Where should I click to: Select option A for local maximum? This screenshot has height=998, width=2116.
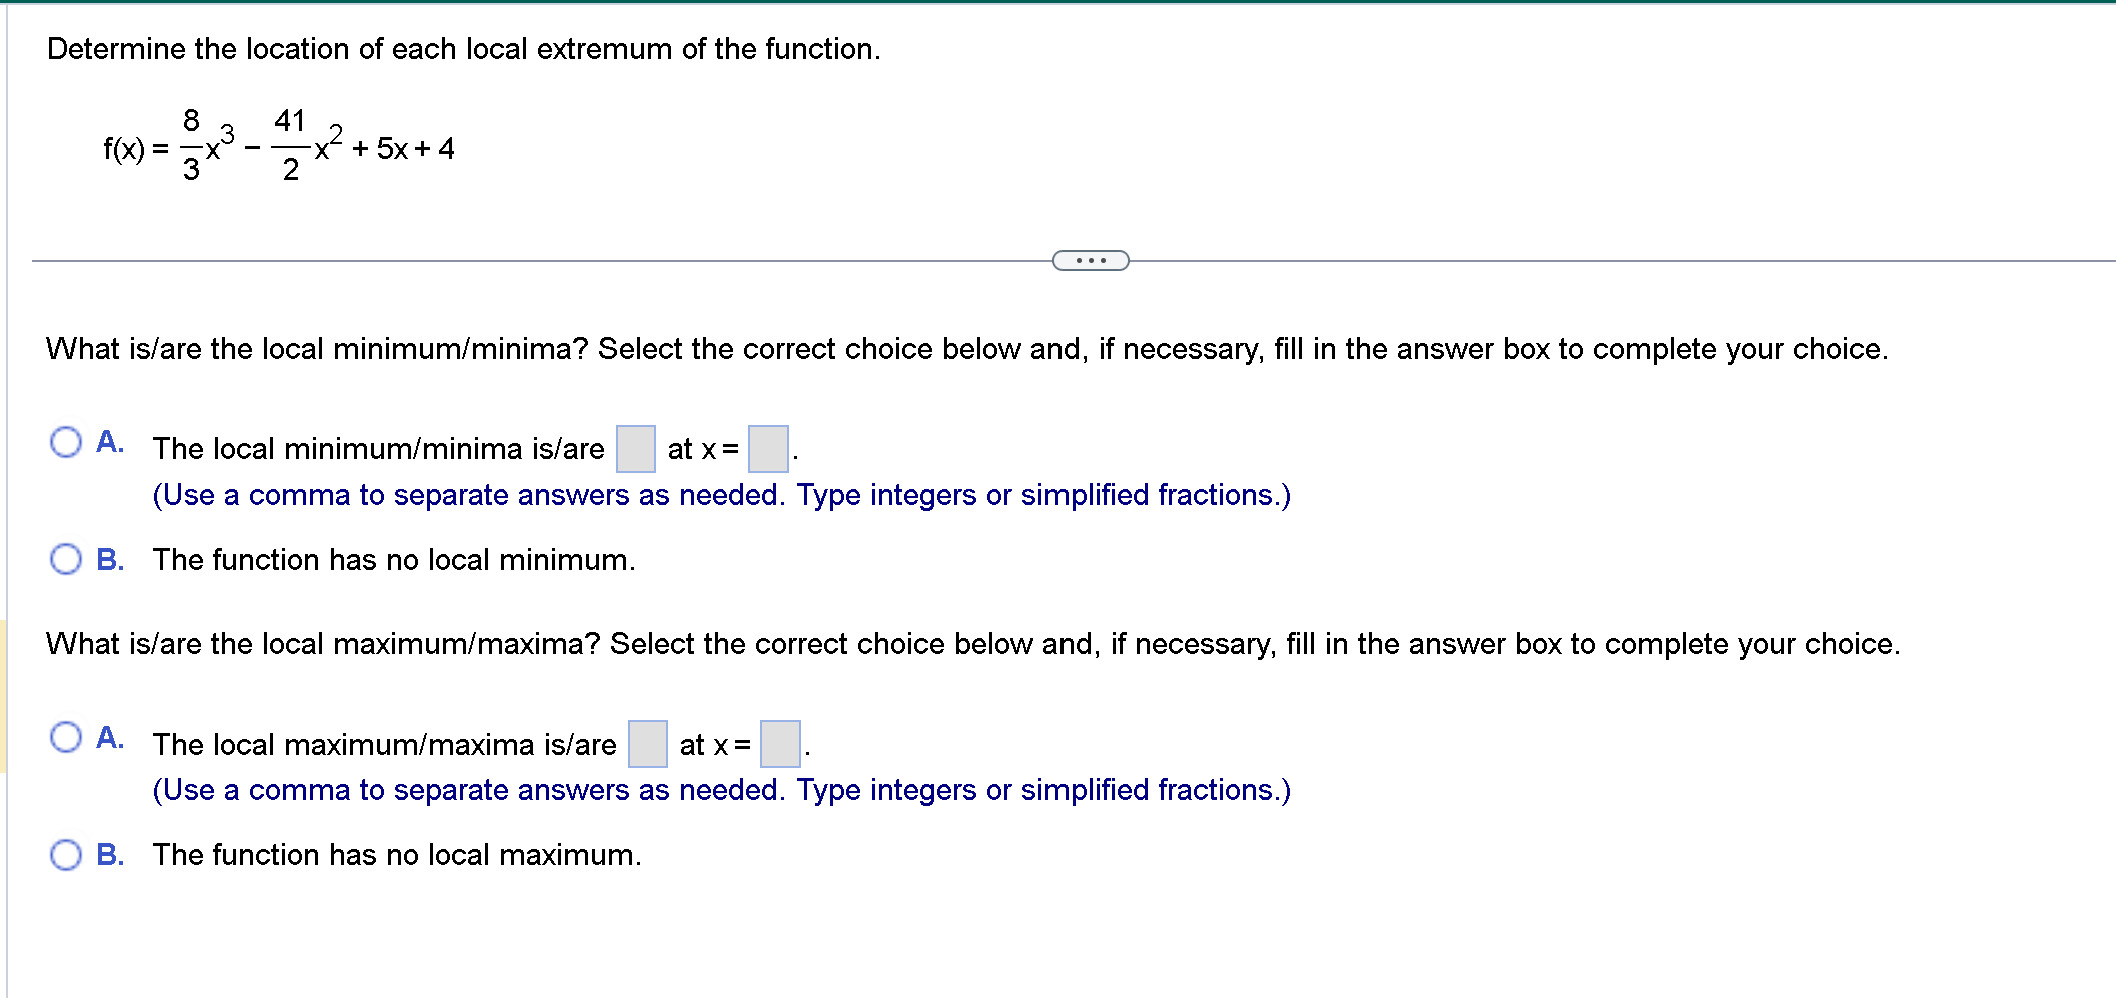click(66, 737)
